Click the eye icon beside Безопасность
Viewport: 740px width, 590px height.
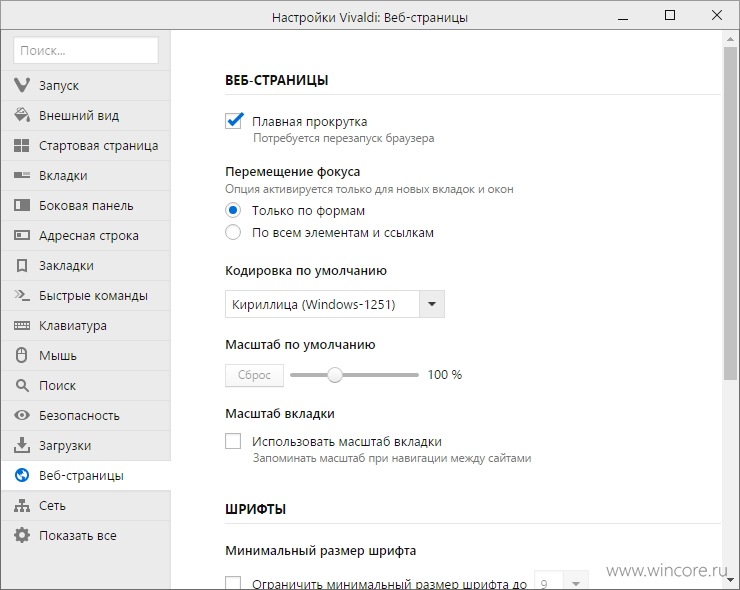click(22, 415)
